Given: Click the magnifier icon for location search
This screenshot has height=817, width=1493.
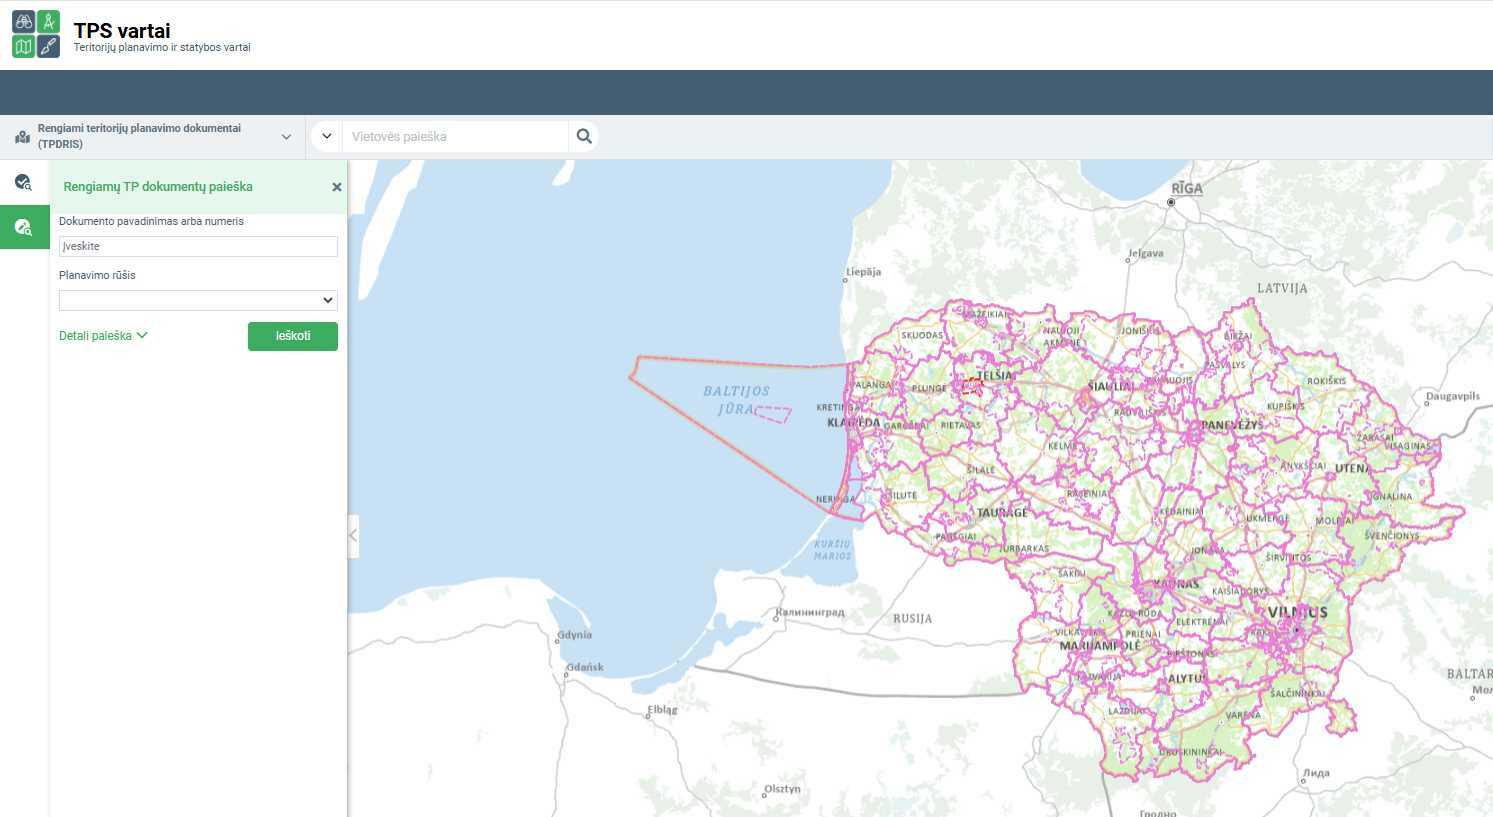Looking at the screenshot, I should (584, 137).
